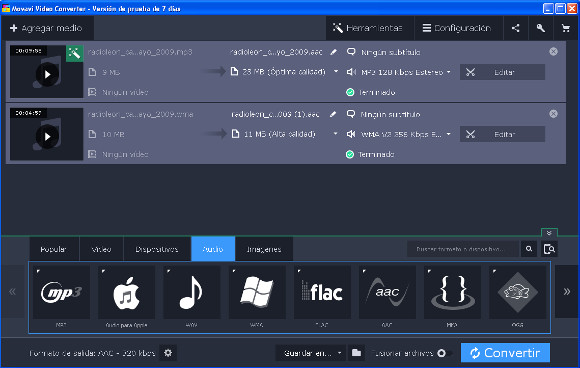Open output format settings gear
Viewport: 580px width, 368px height.
[x=168, y=353]
